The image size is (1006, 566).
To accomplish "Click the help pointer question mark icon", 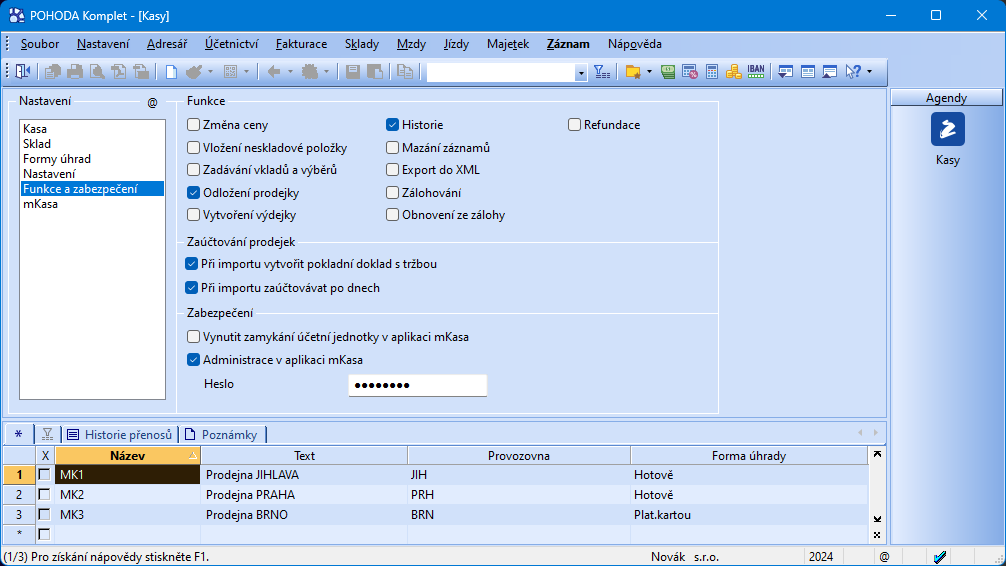I will [x=853, y=72].
